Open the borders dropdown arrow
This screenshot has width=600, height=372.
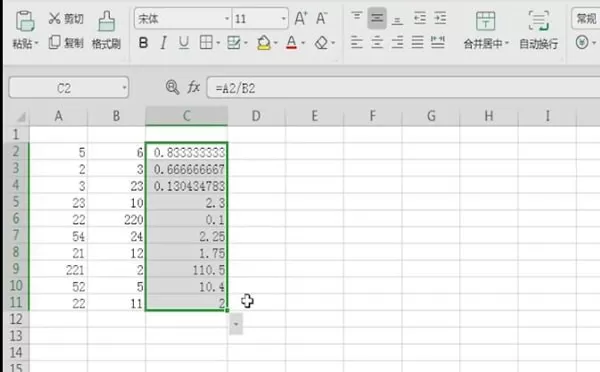tap(218, 43)
